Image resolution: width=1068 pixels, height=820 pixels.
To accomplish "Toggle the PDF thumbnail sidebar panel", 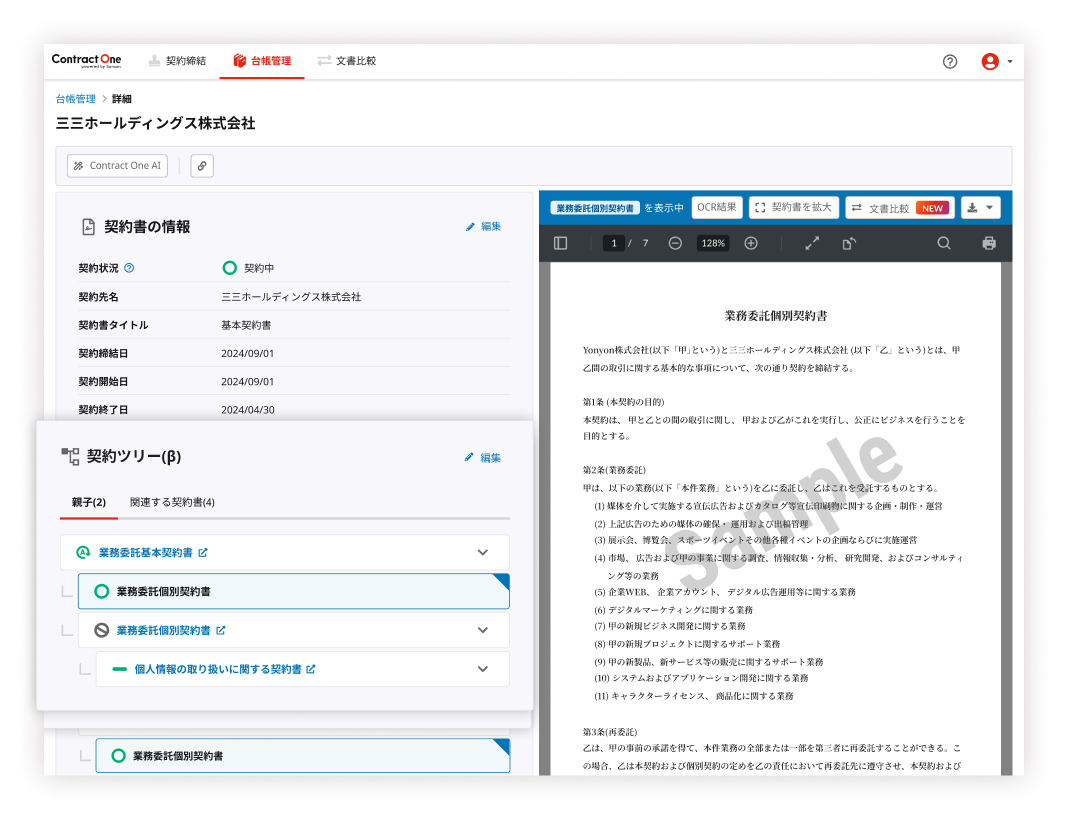I will point(561,243).
